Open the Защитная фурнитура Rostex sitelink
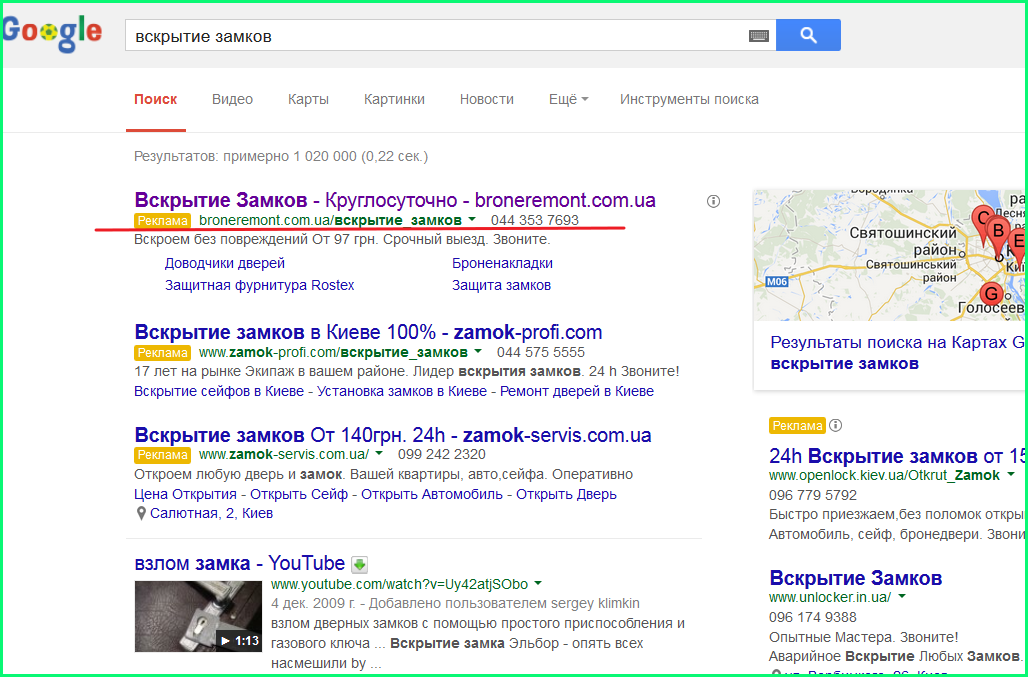 [x=260, y=286]
